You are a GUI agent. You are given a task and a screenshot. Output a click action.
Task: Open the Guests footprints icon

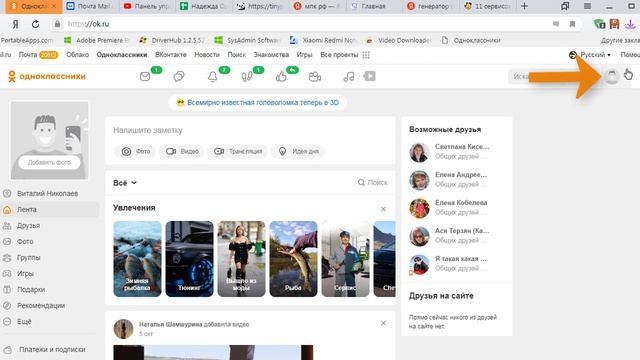pyautogui.click(x=247, y=76)
